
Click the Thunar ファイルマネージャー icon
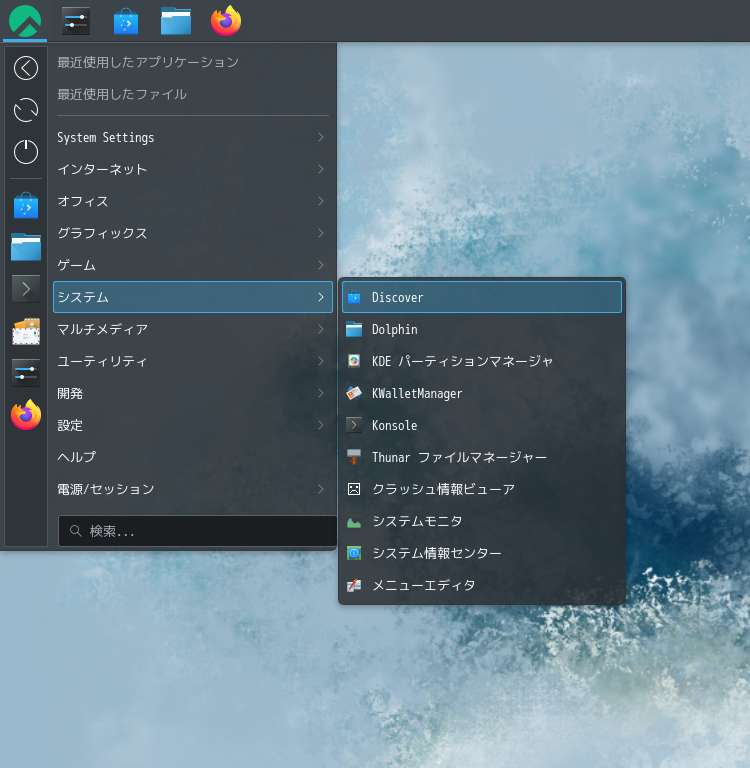(x=354, y=457)
